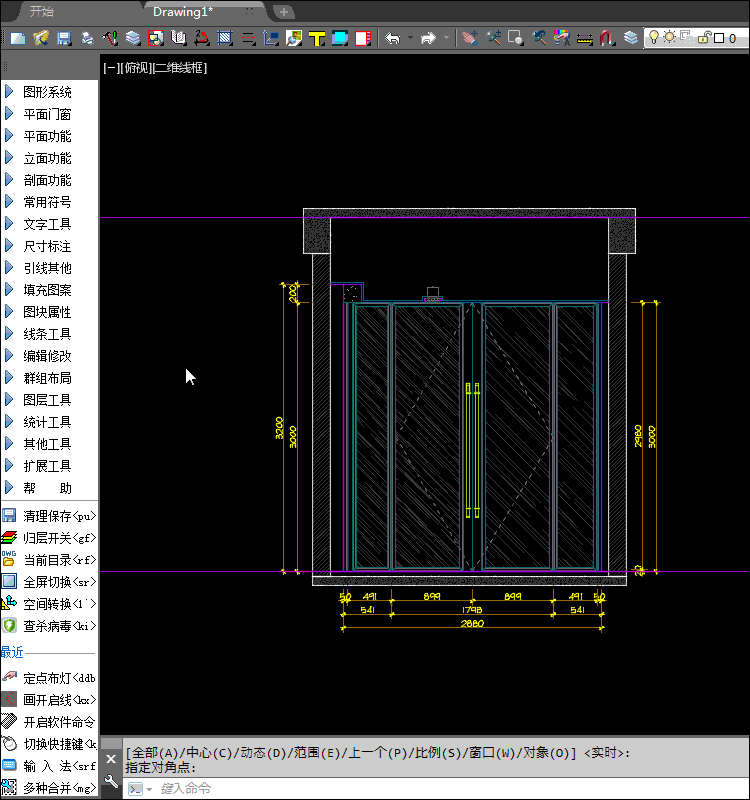Screen dimensions: 750x800
Task: Close the command line panel with X
Action: [111, 759]
